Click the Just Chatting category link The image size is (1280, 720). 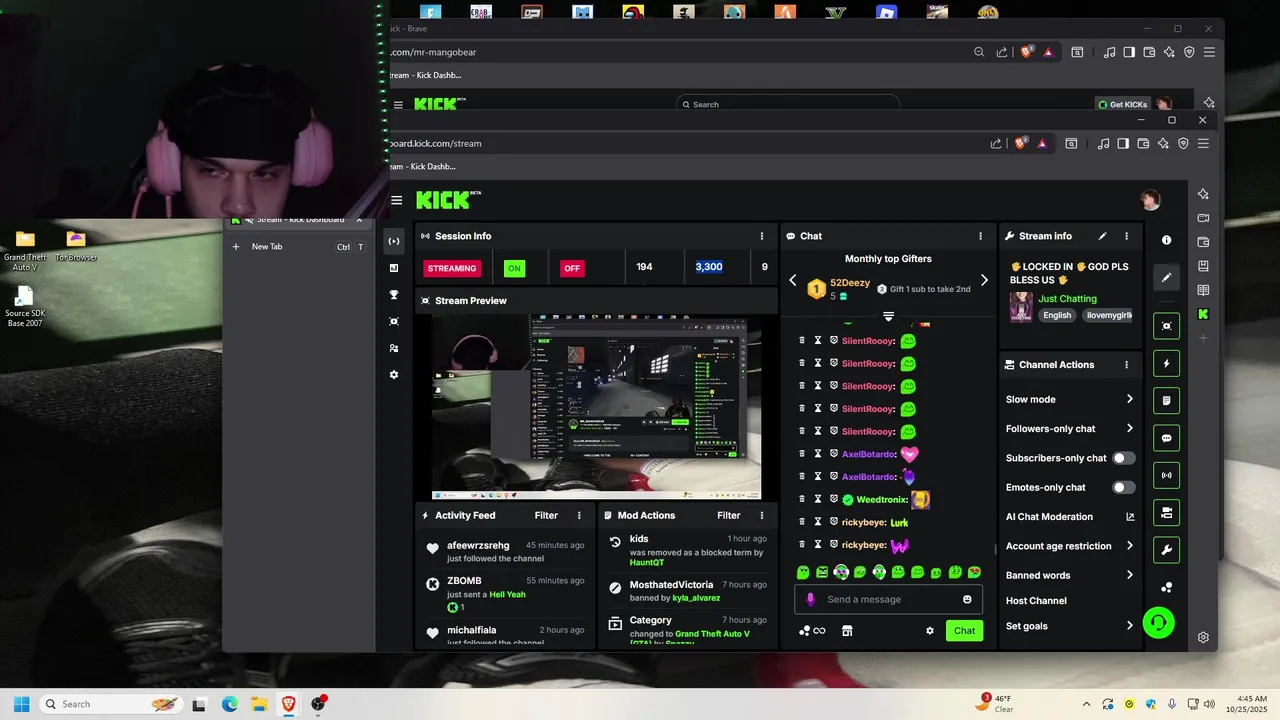click(1067, 298)
